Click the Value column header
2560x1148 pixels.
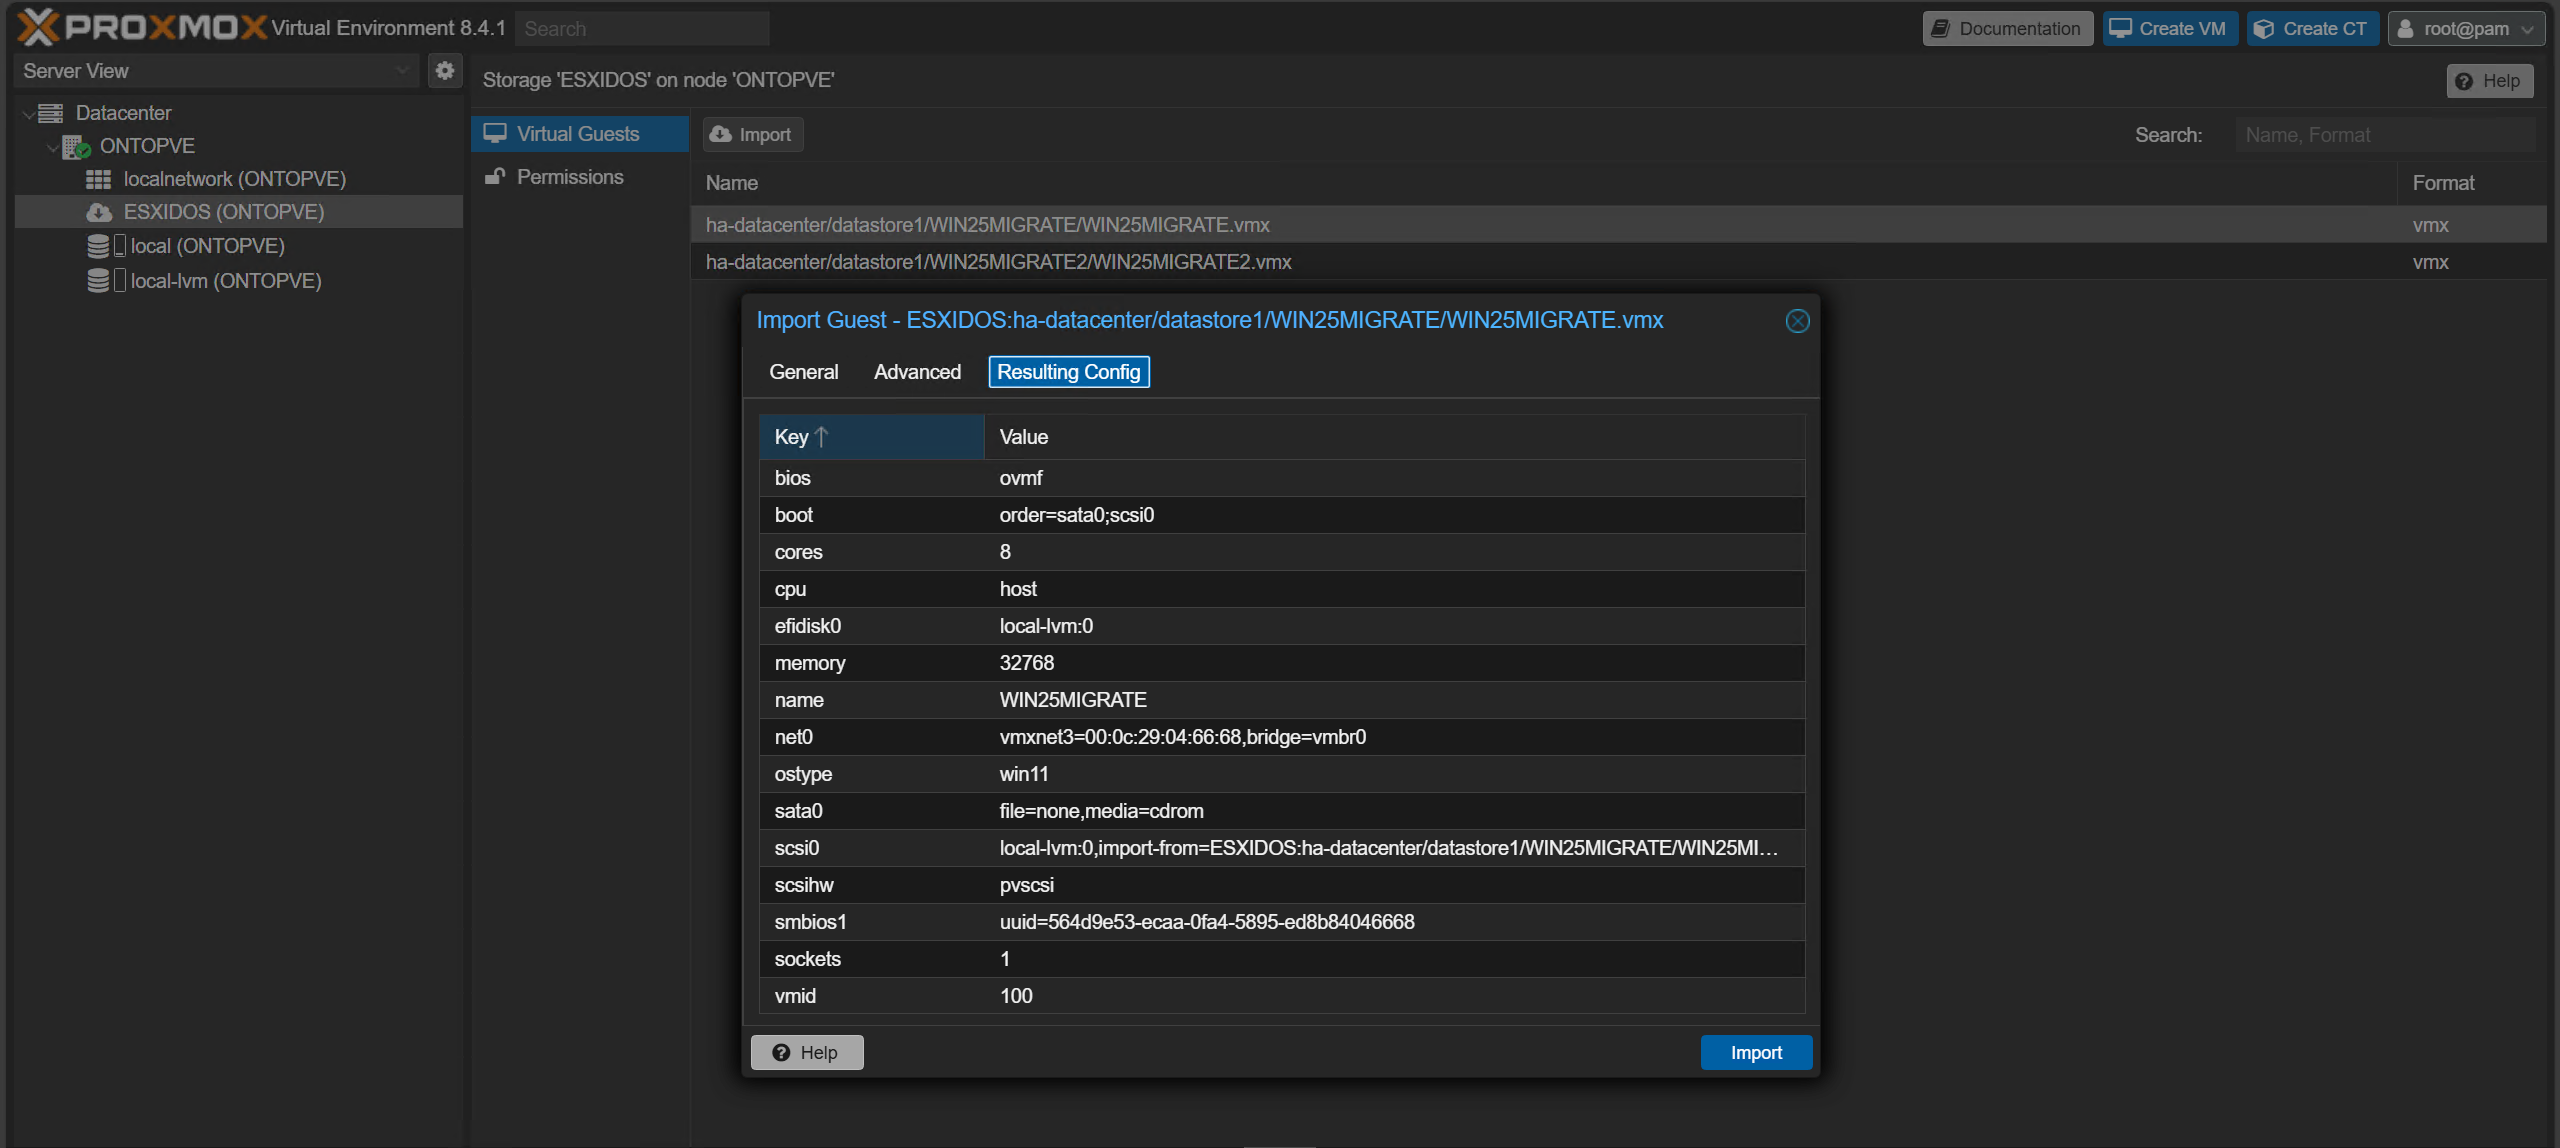point(1394,437)
